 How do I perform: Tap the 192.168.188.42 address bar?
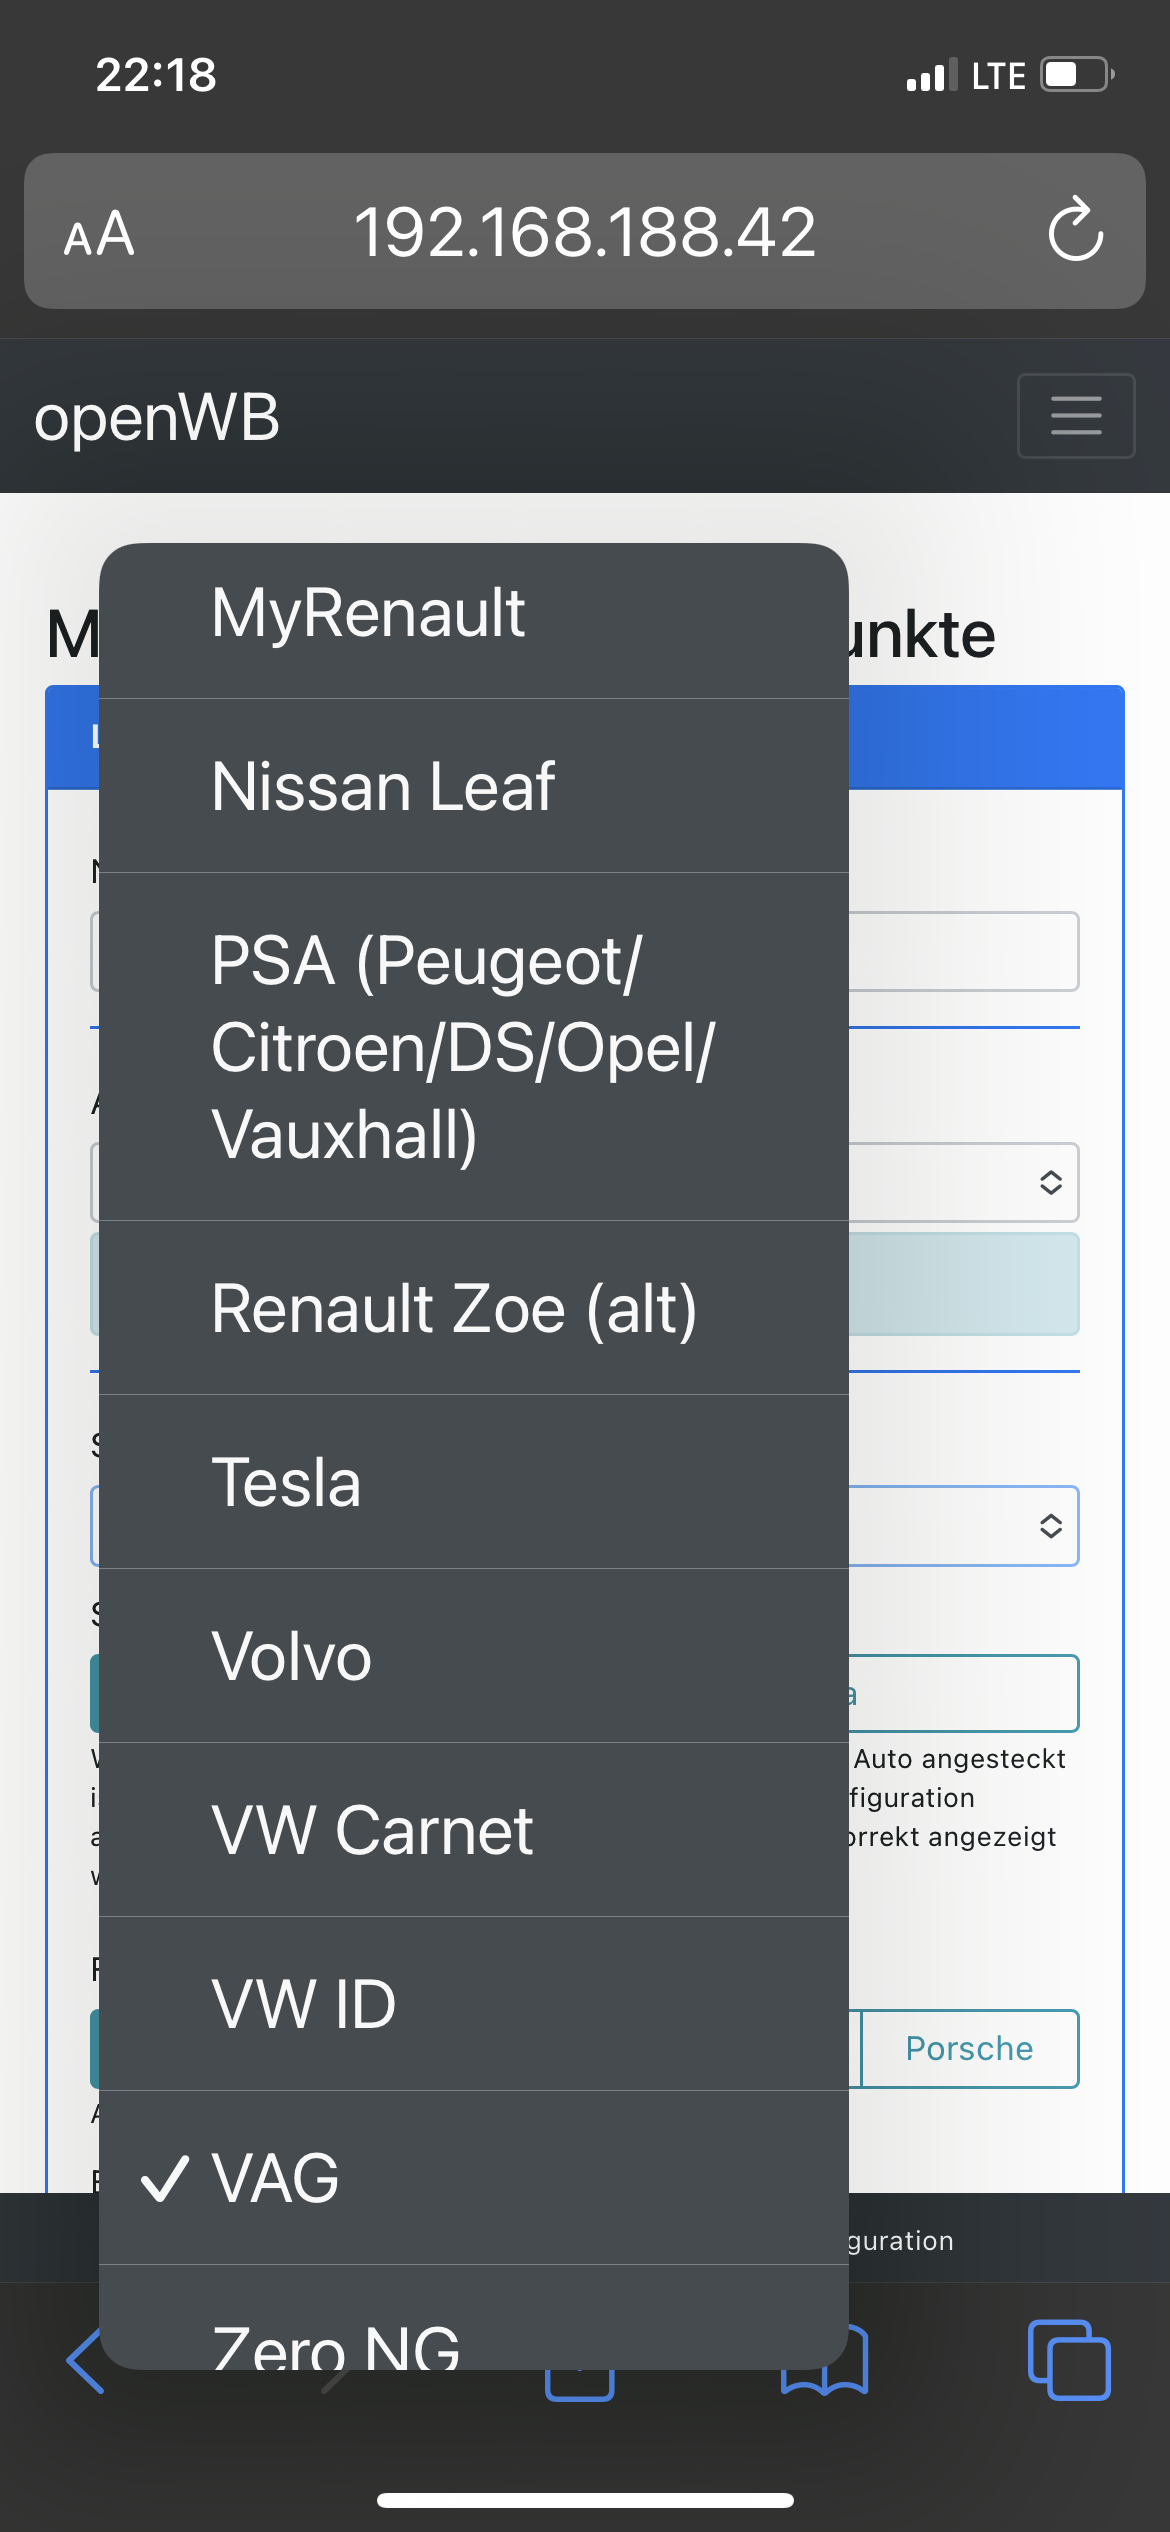(x=584, y=231)
